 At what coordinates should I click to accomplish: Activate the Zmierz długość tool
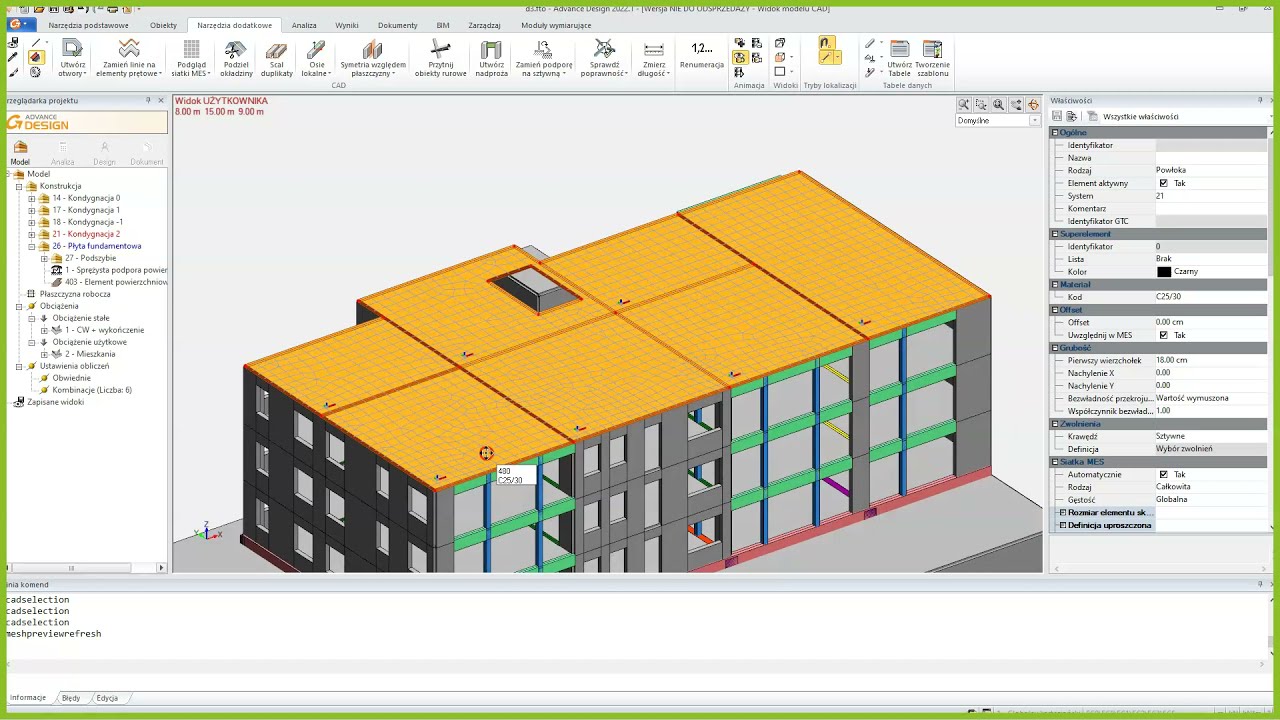point(654,58)
